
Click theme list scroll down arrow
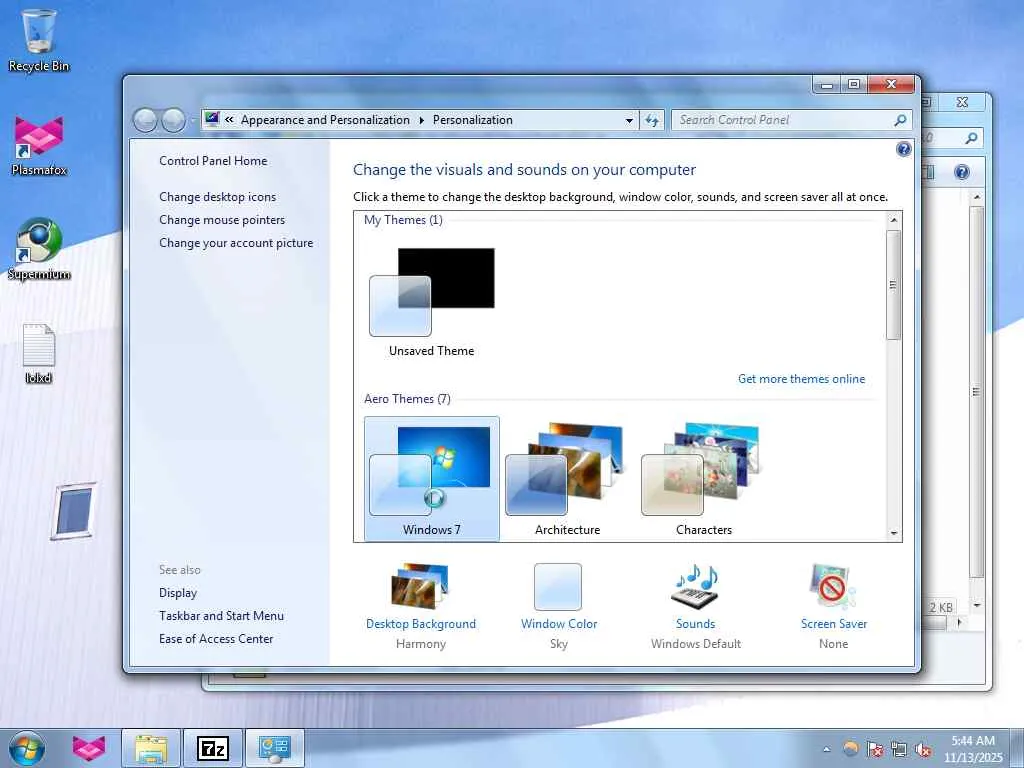(894, 533)
